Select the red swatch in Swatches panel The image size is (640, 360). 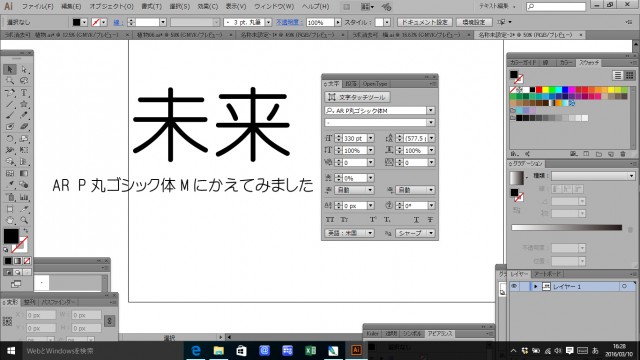coord(539,90)
